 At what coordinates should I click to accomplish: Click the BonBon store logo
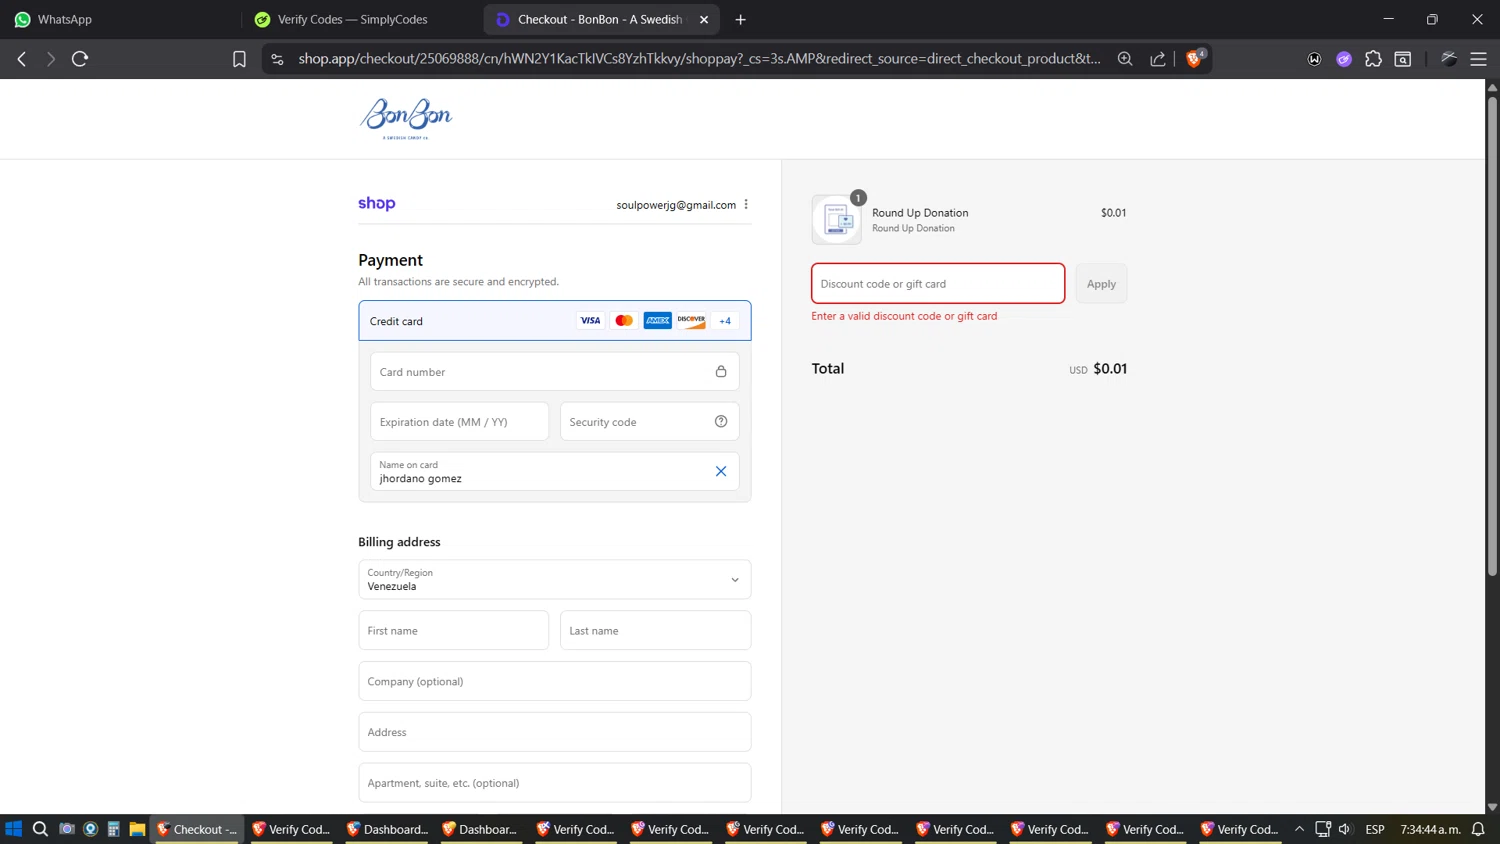click(406, 118)
